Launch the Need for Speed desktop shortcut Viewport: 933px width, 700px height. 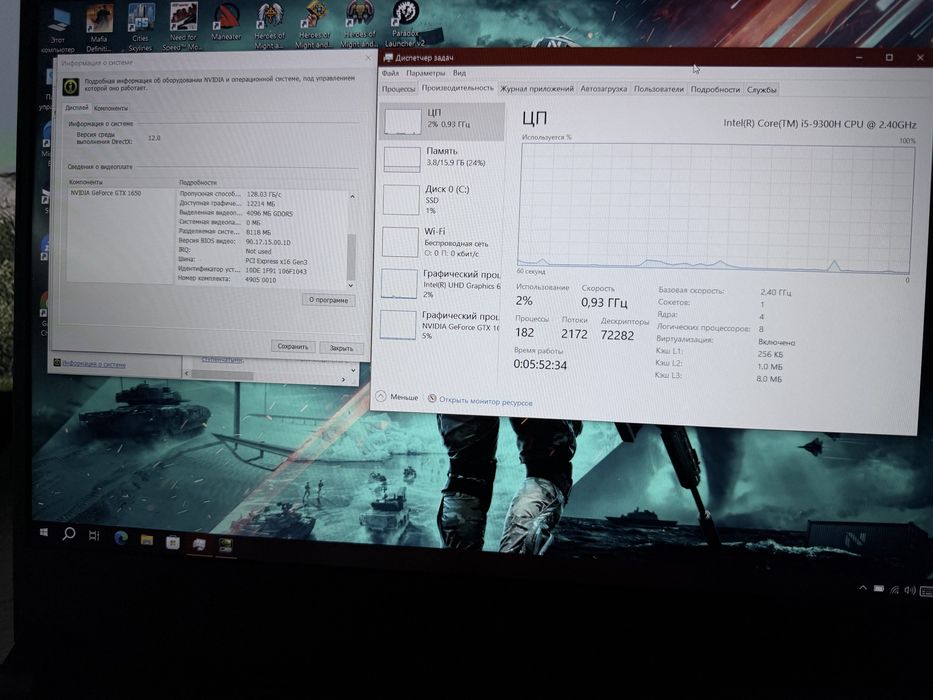coord(183,25)
